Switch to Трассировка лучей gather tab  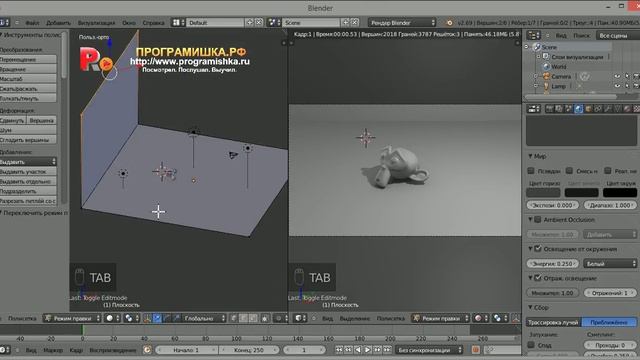pyautogui.click(x=553, y=322)
